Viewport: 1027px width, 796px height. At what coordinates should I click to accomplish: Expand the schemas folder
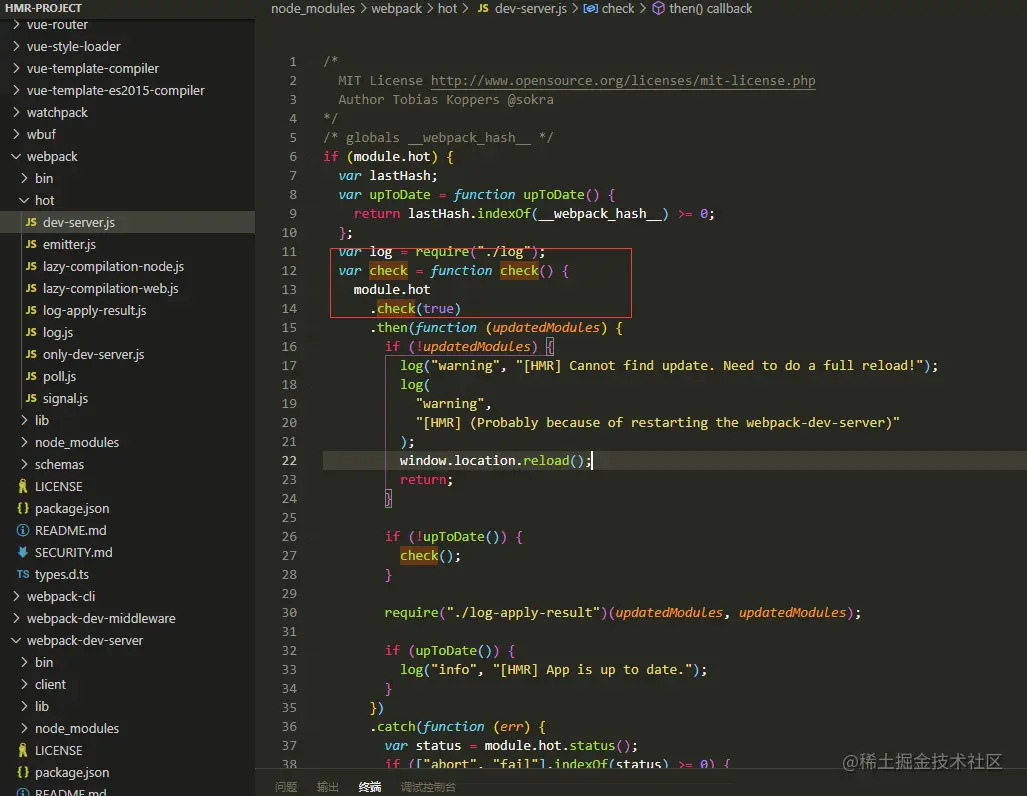click(24, 464)
